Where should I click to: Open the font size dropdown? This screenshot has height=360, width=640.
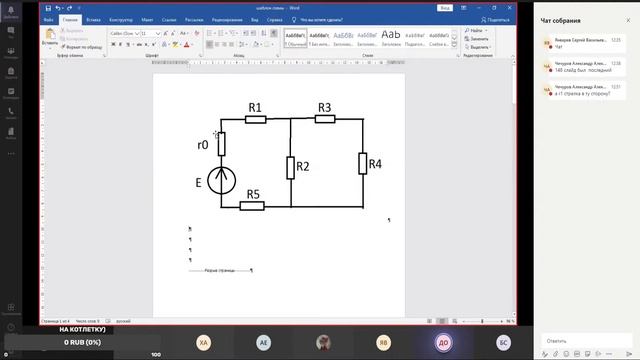(158, 33)
